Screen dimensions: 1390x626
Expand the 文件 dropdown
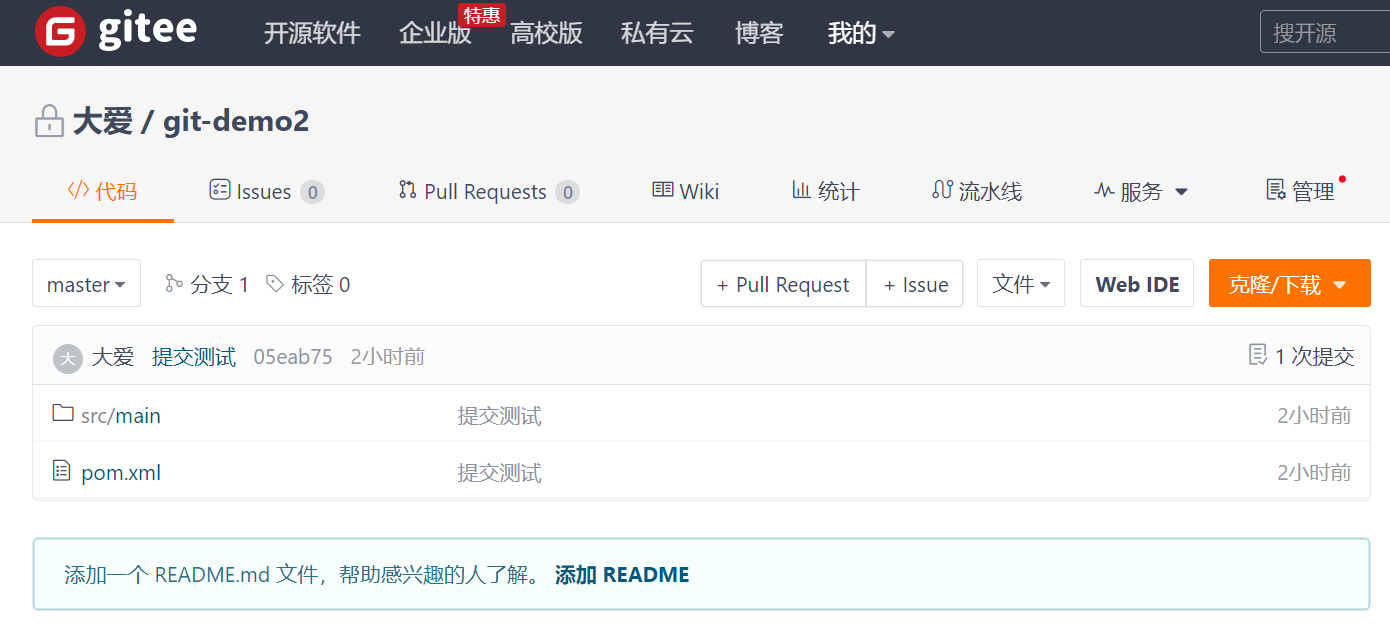pos(1021,284)
